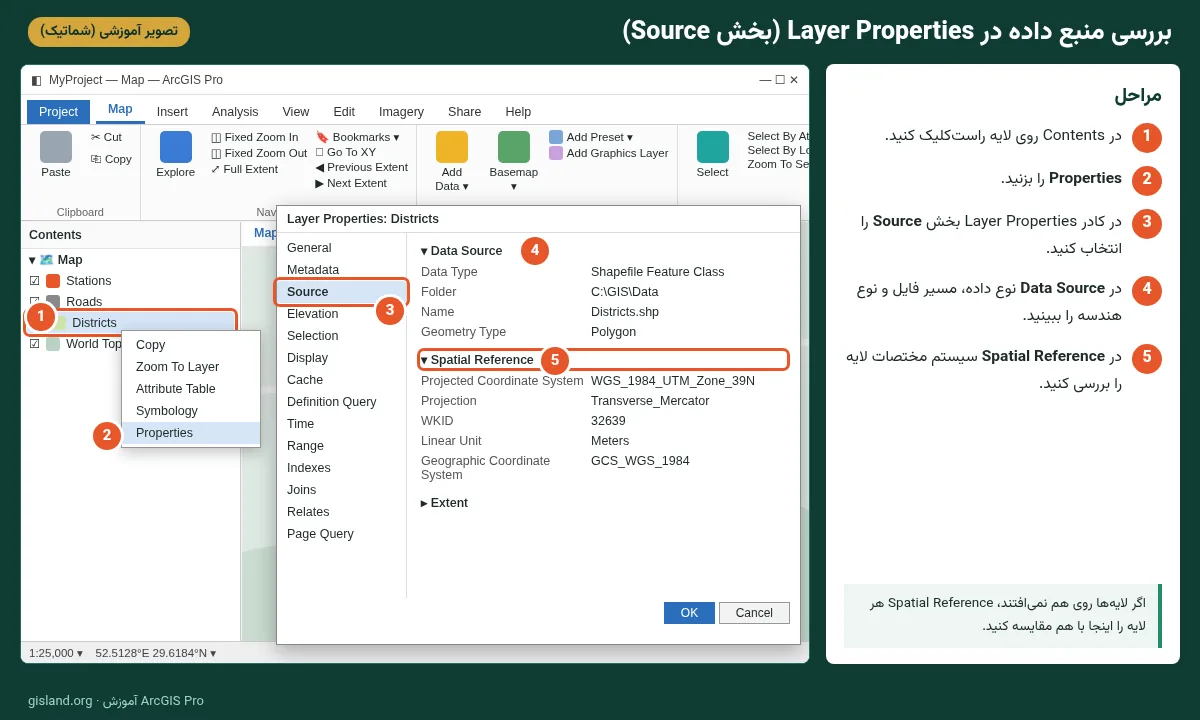Viewport: 1200px width, 720px height.
Task: Click the Folder value C:\GIS\Data
Action: 624,292
